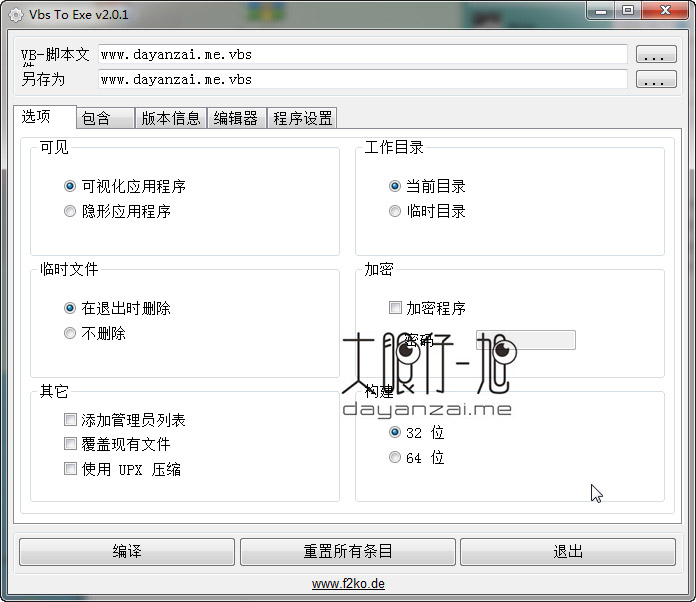This screenshot has width=696, height=602.
Task: Select the 可视化应用程序 radio button
Action: [70, 186]
